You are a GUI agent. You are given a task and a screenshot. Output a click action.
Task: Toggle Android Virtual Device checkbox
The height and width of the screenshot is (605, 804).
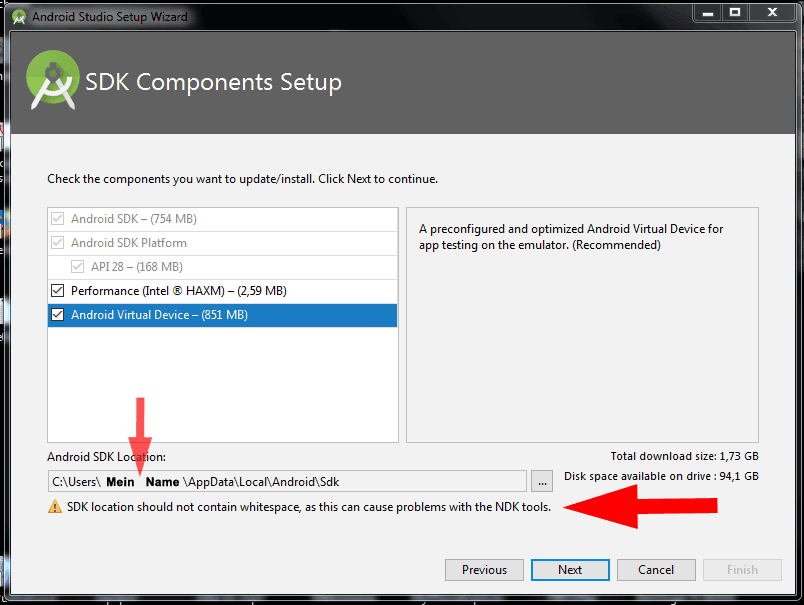pos(57,315)
